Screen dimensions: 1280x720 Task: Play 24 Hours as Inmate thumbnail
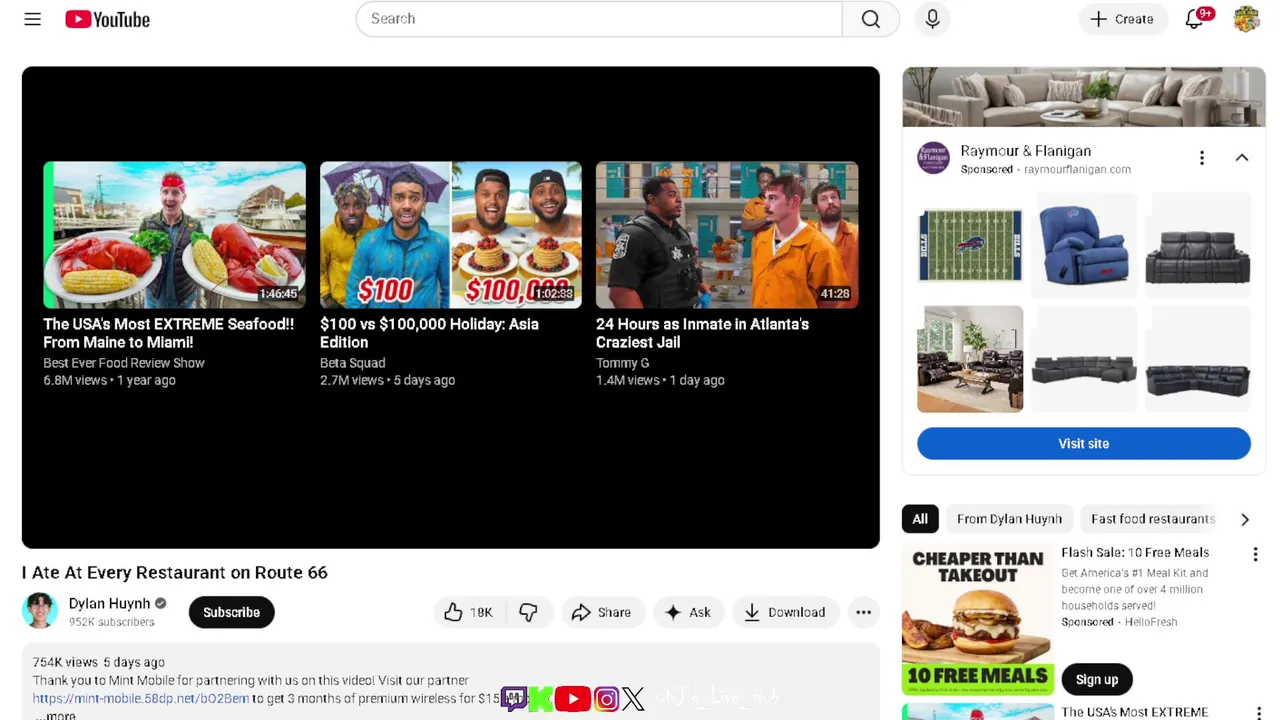pyautogui.click(x=727, y=234)
